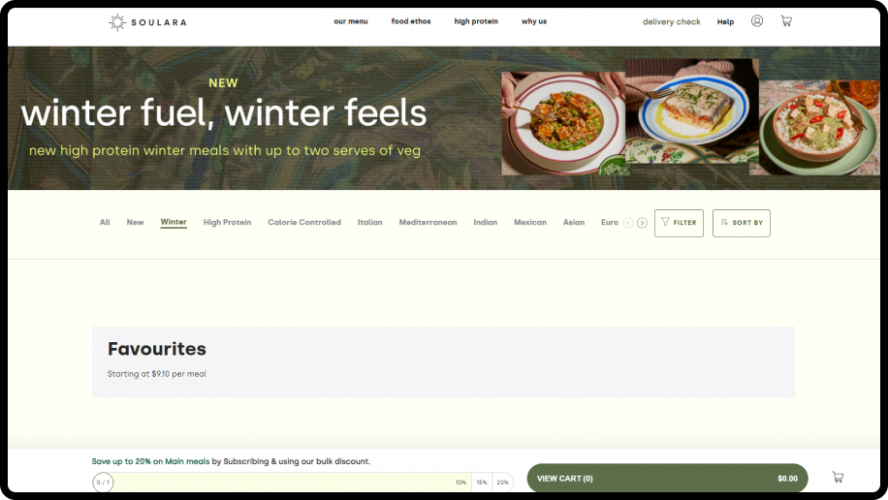Click the lasagne dish banner photo
Image resolution: width=888 pixels, height=500 pixels.
click(691, 106)
